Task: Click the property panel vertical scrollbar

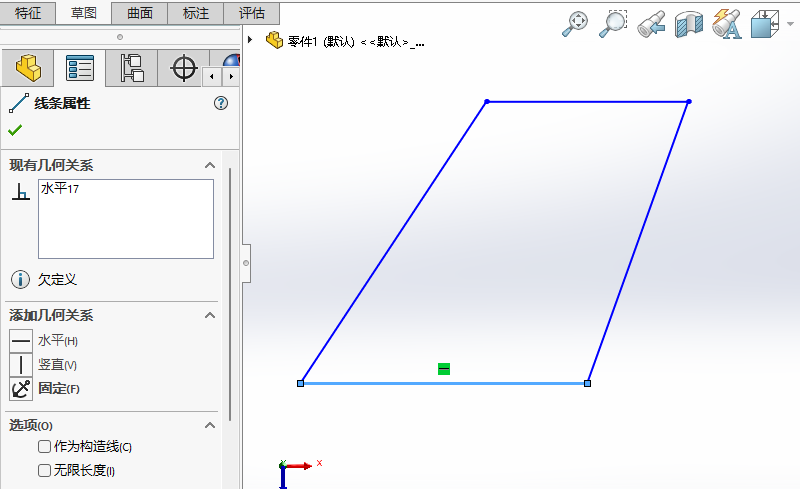Action: [230, 294]
